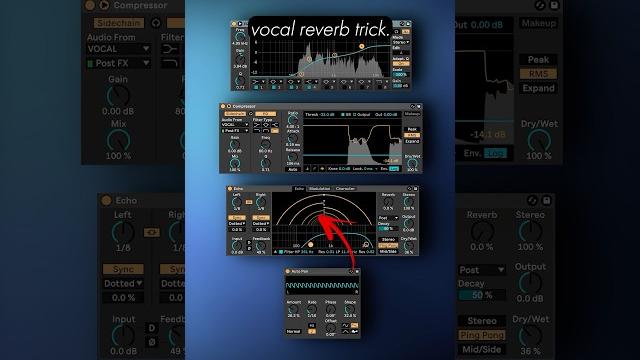
Task: Select the highlighted waveform icon in Auto Pan
Action: pyautogui.click(x=354, y=325)
